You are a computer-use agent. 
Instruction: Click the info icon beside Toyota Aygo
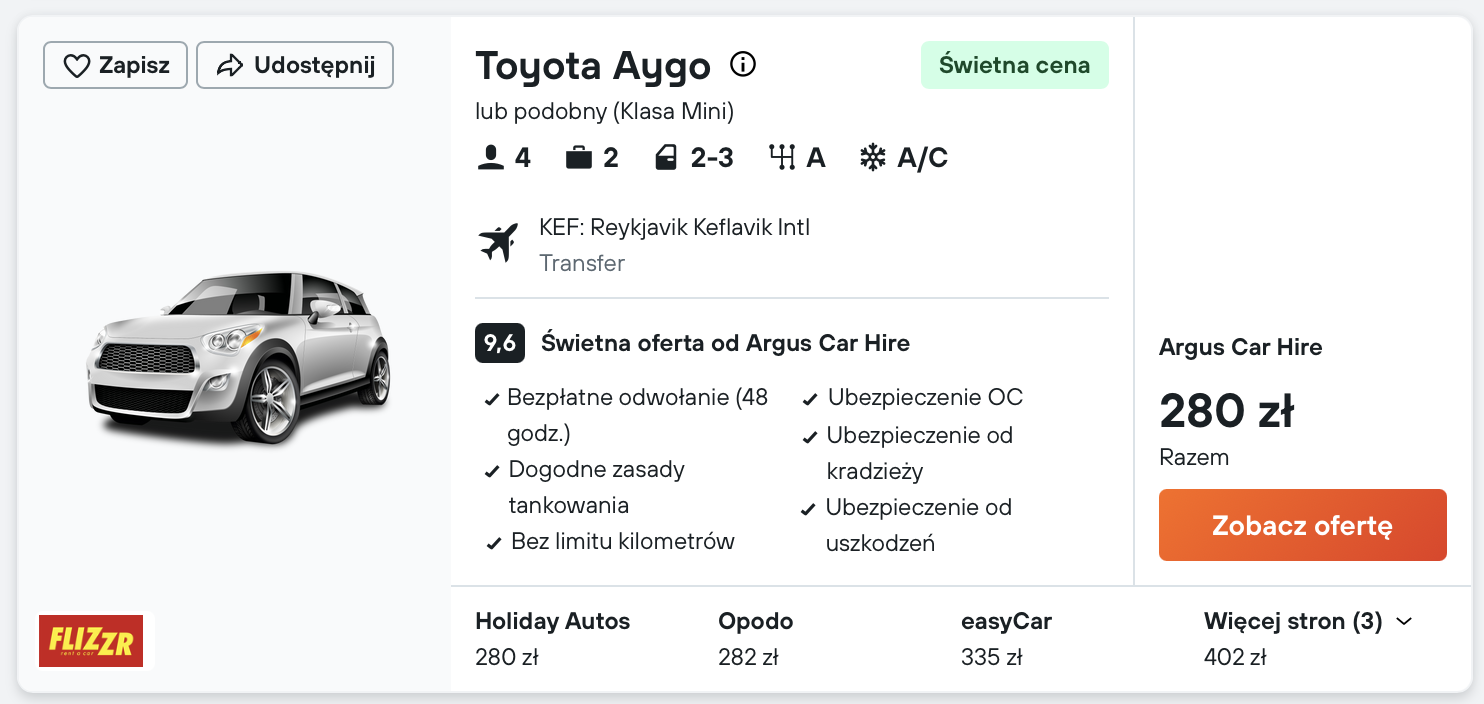pyautogui.click(x=743, y=65)
